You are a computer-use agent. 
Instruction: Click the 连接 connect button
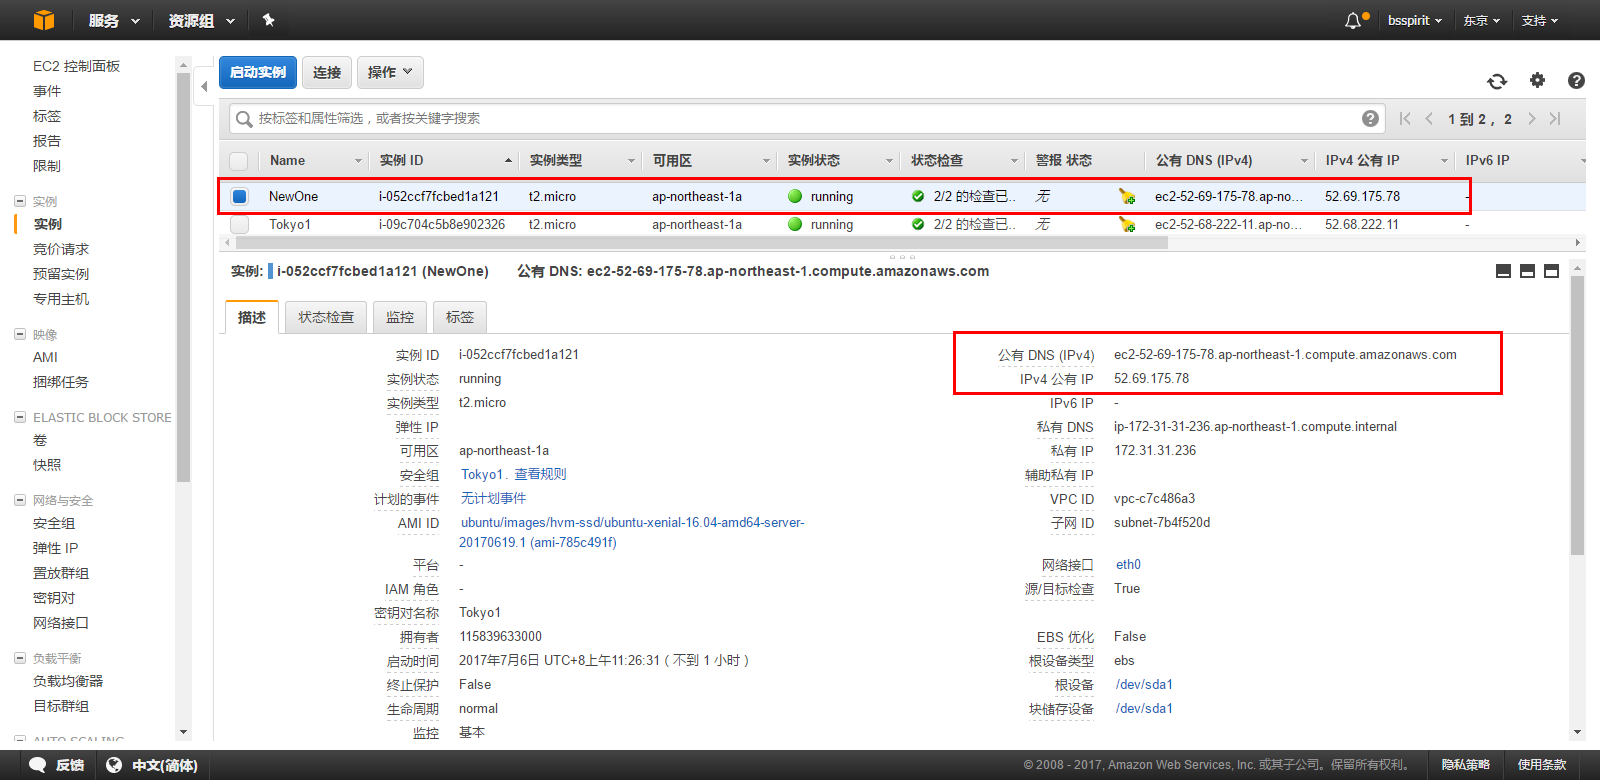tap(327, 72)
